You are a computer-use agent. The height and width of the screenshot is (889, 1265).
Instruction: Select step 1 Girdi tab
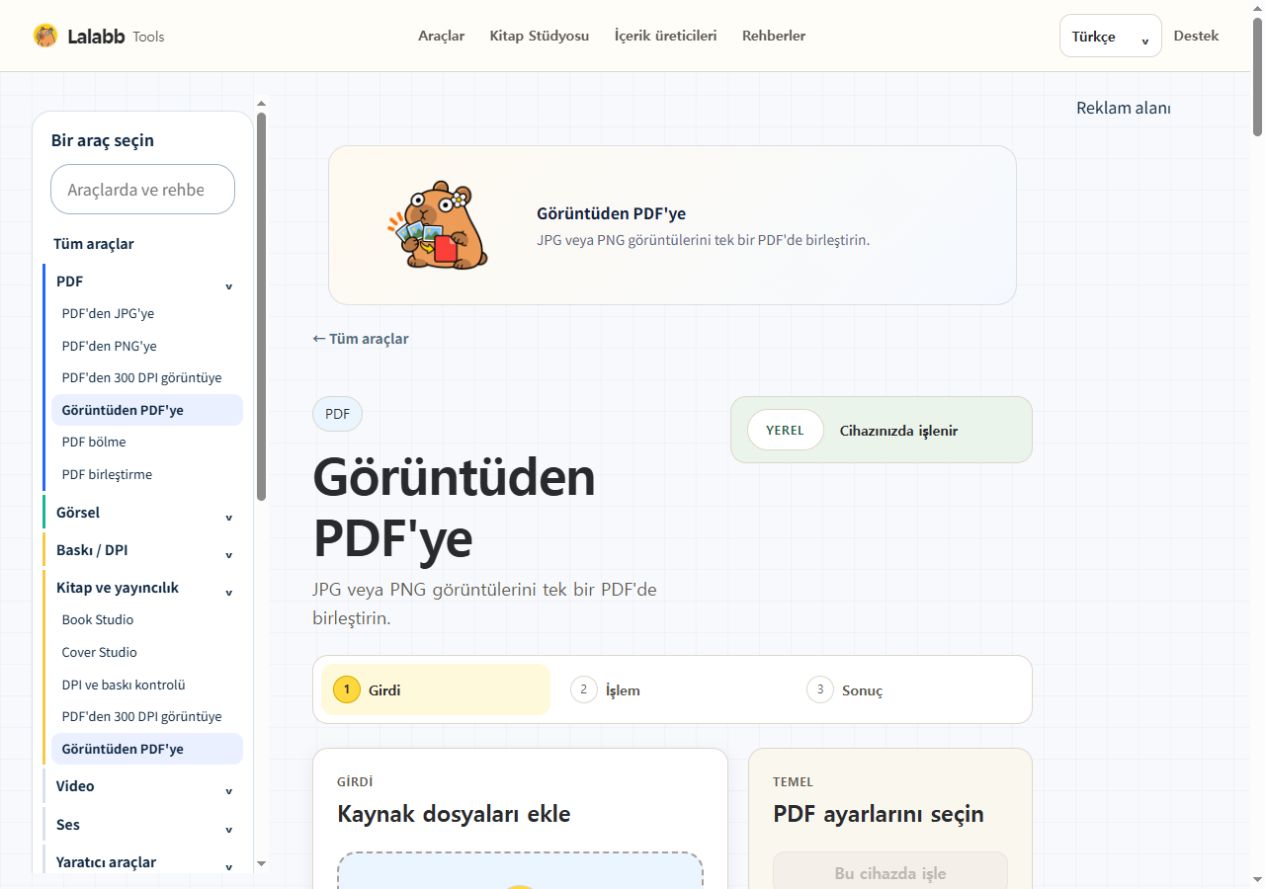[436, 690]
